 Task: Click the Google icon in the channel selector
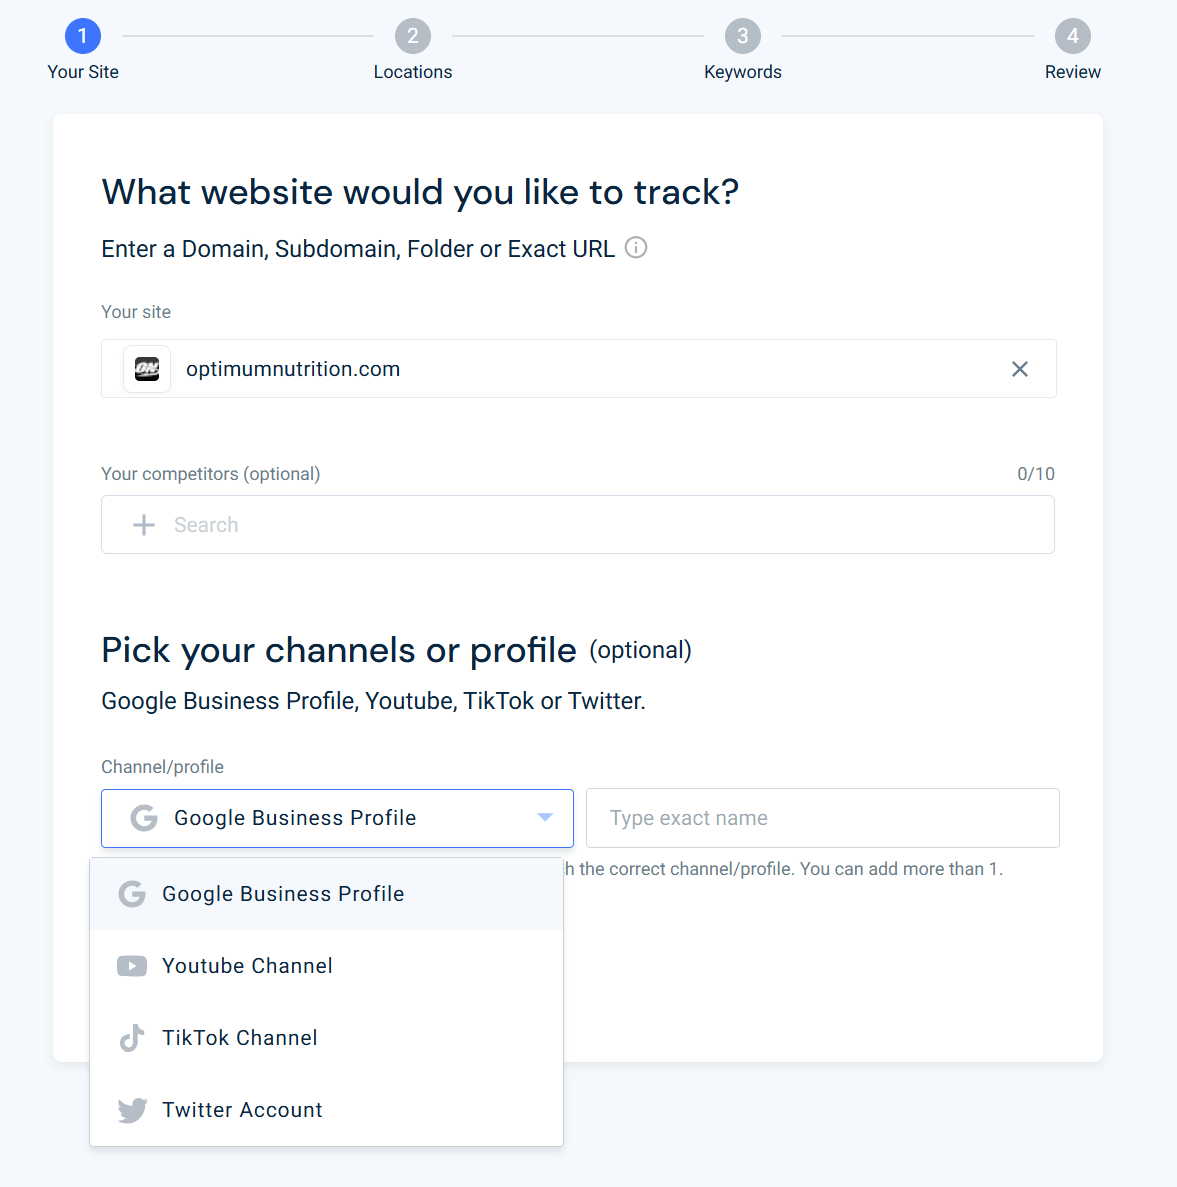tap(144, 818)
